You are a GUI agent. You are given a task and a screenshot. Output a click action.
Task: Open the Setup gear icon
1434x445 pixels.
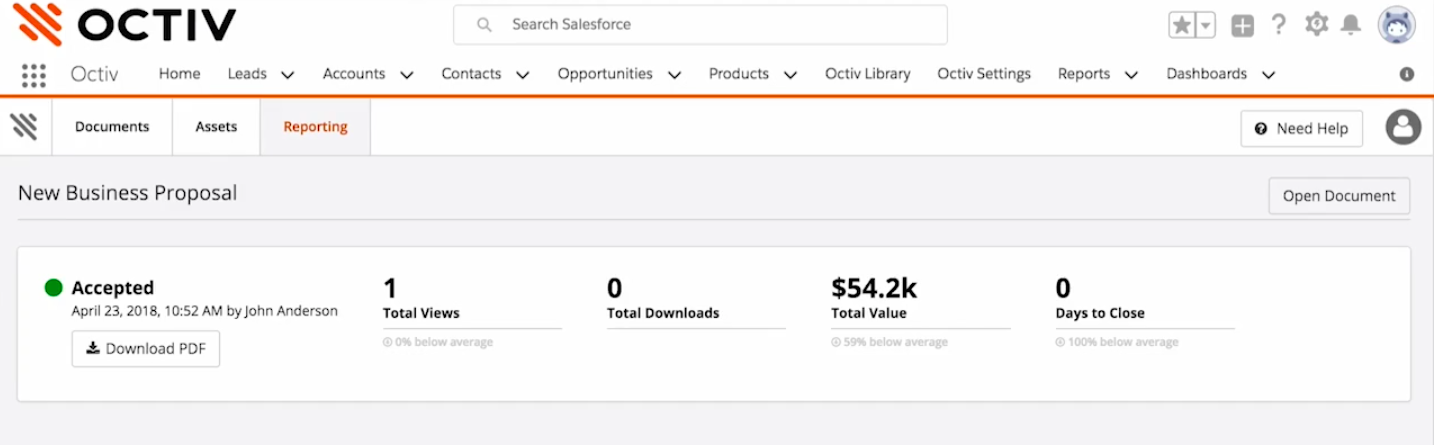[1316, 25]
